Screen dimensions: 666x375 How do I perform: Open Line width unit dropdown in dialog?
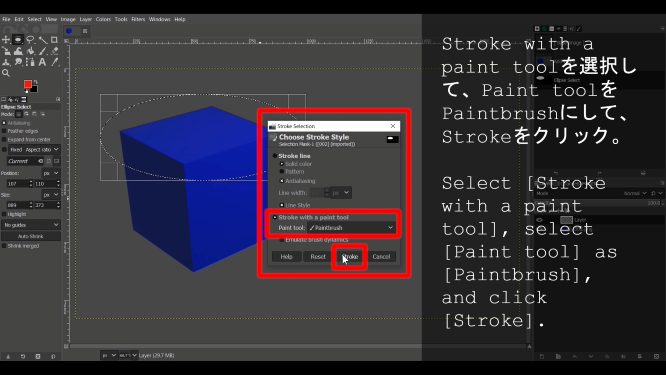[341, 193]
